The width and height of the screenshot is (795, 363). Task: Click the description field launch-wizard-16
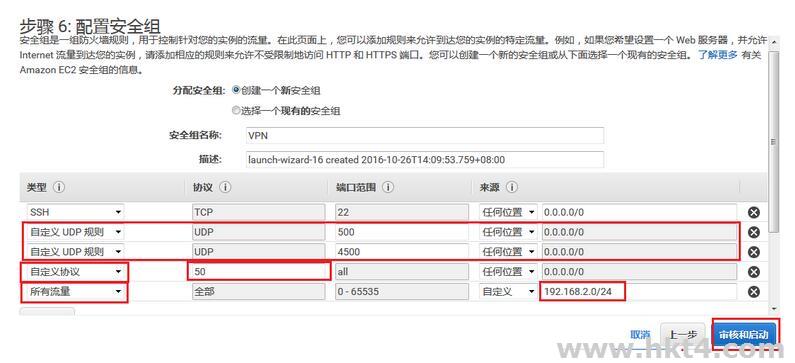pos(424,159)
